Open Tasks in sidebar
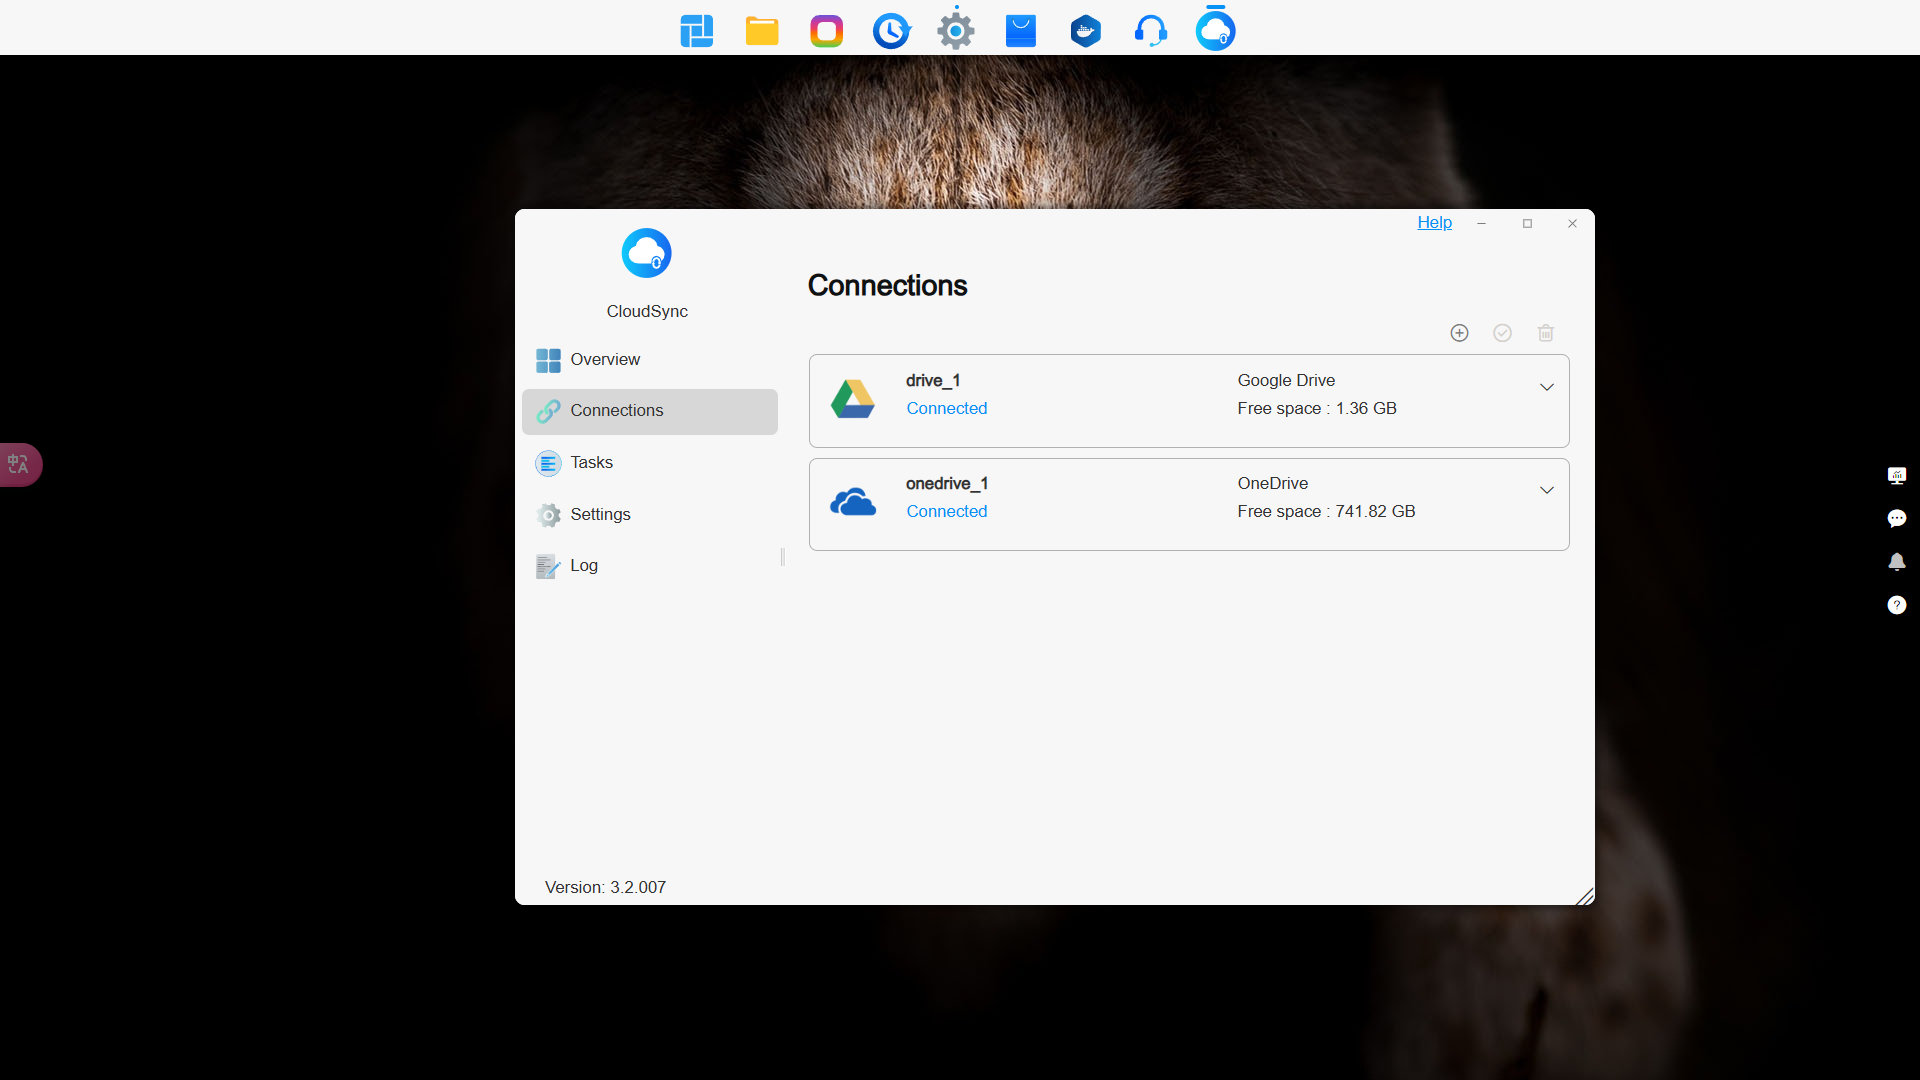1920x1080 pixels. (650, 463)
